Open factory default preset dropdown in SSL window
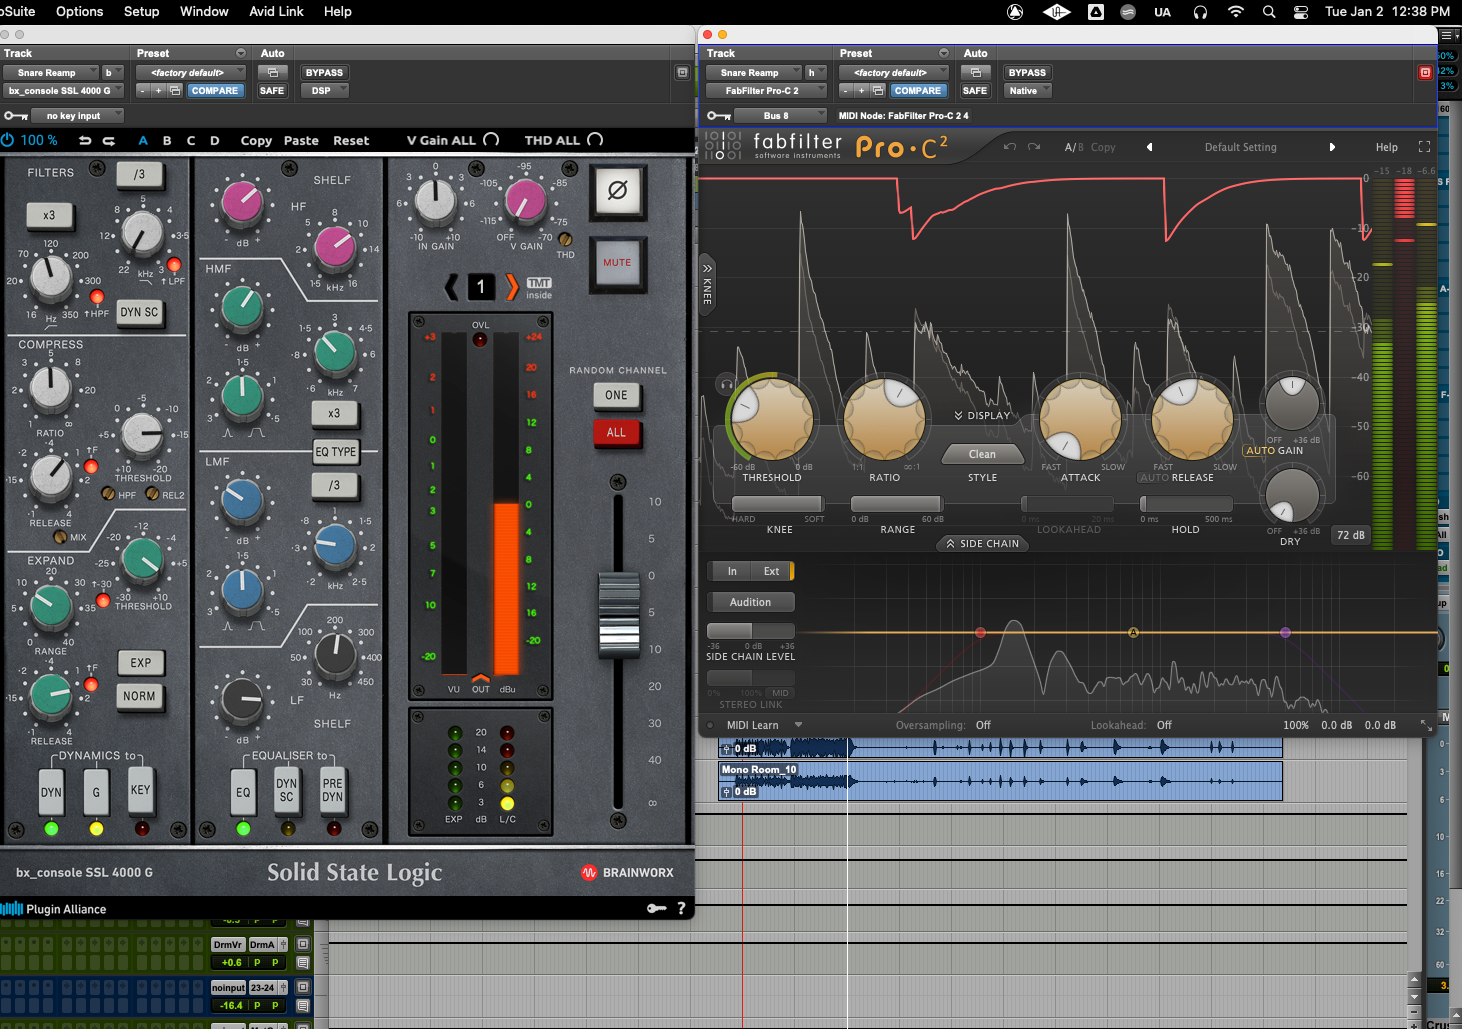 191,72
